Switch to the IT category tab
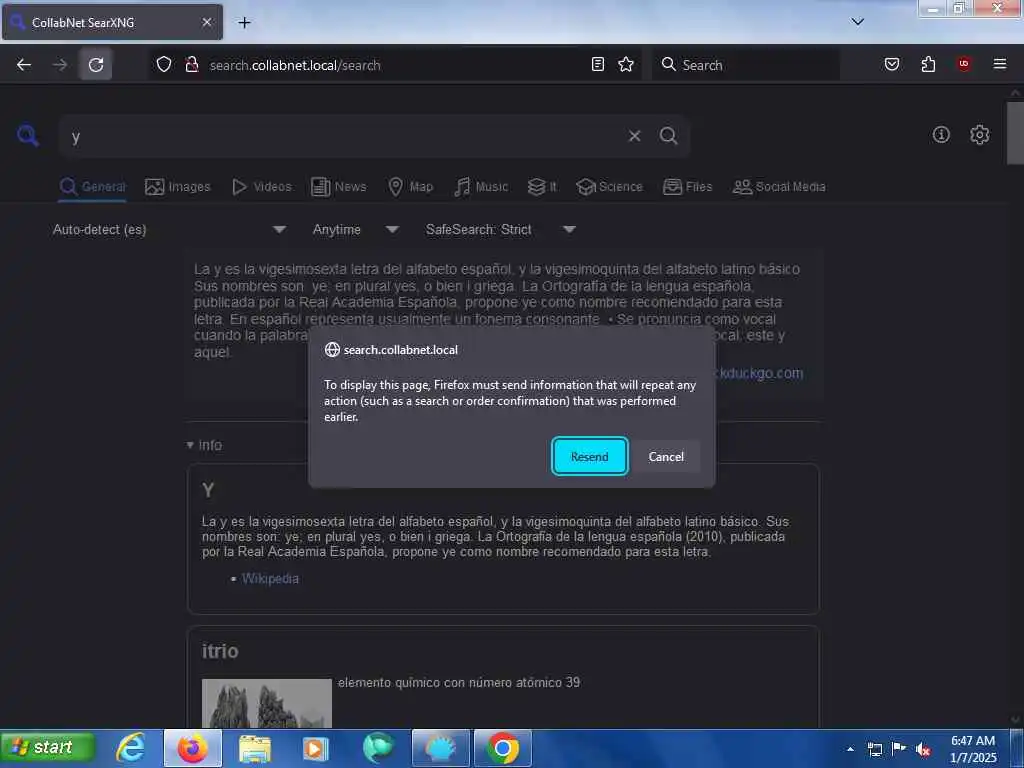 (x=542, y=187)
